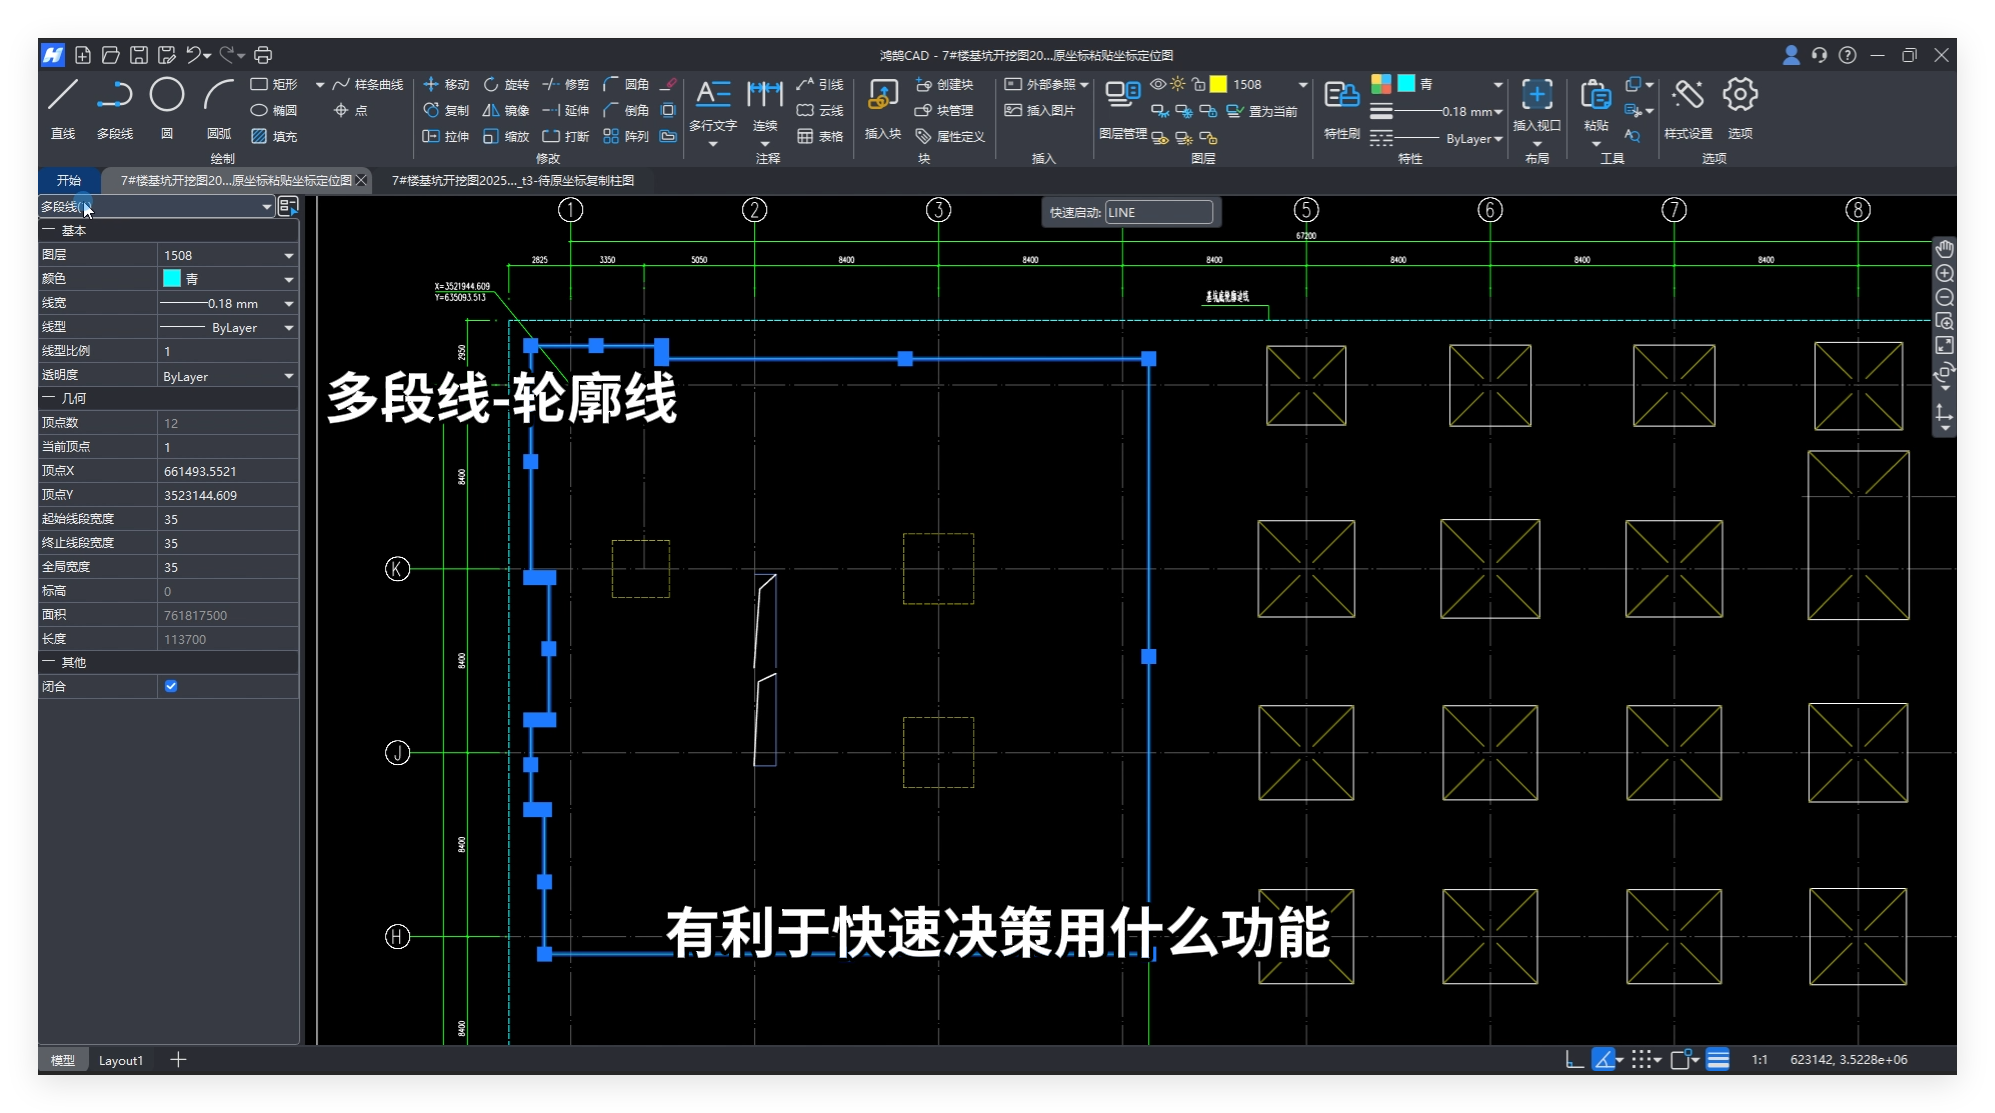Switch to the 开始 tab
1995x1113 pixels.
click(x=69, y=180)
